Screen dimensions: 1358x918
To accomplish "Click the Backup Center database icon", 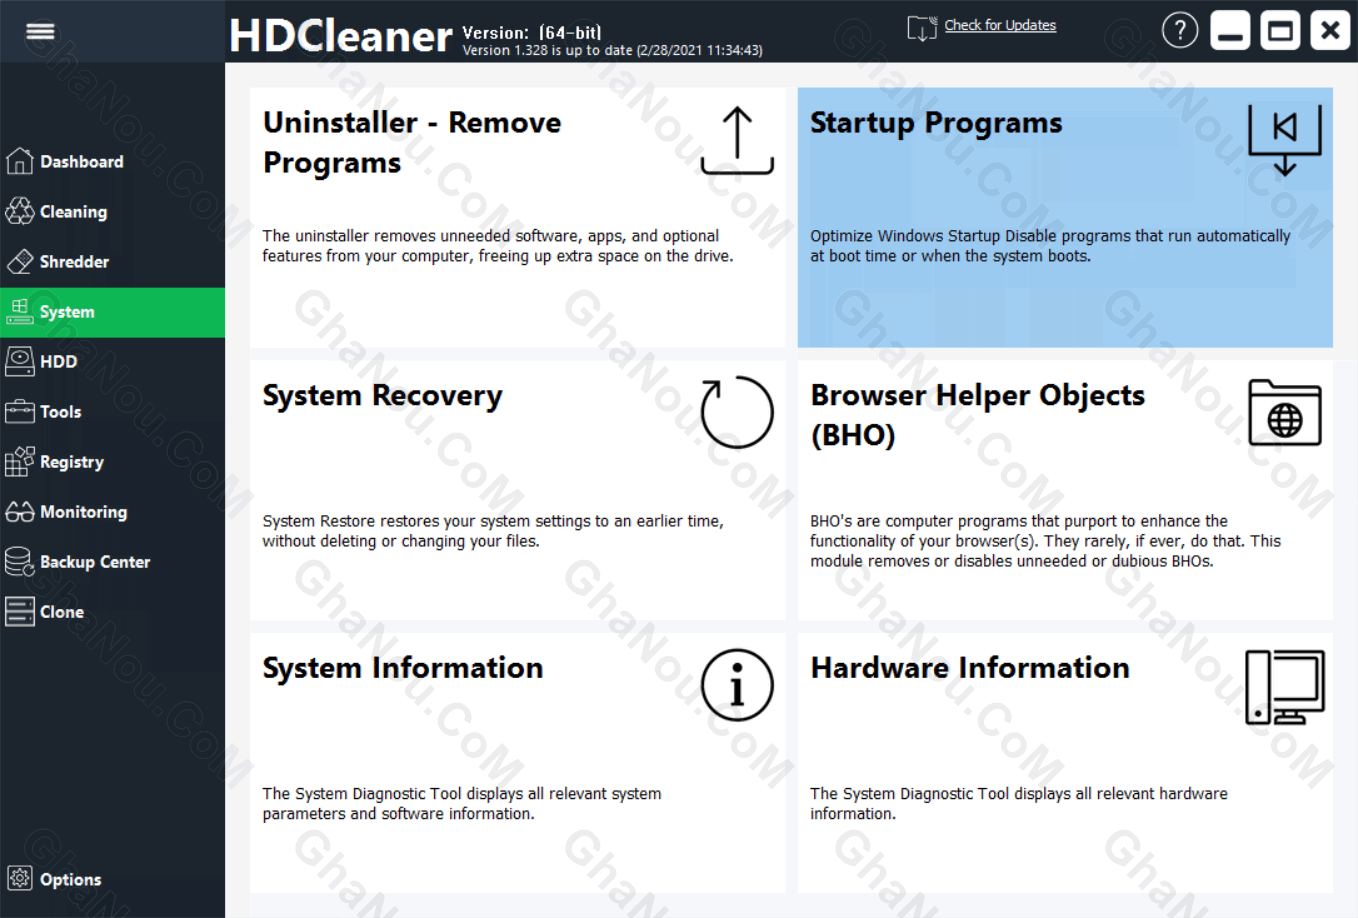I will (19, 561).
